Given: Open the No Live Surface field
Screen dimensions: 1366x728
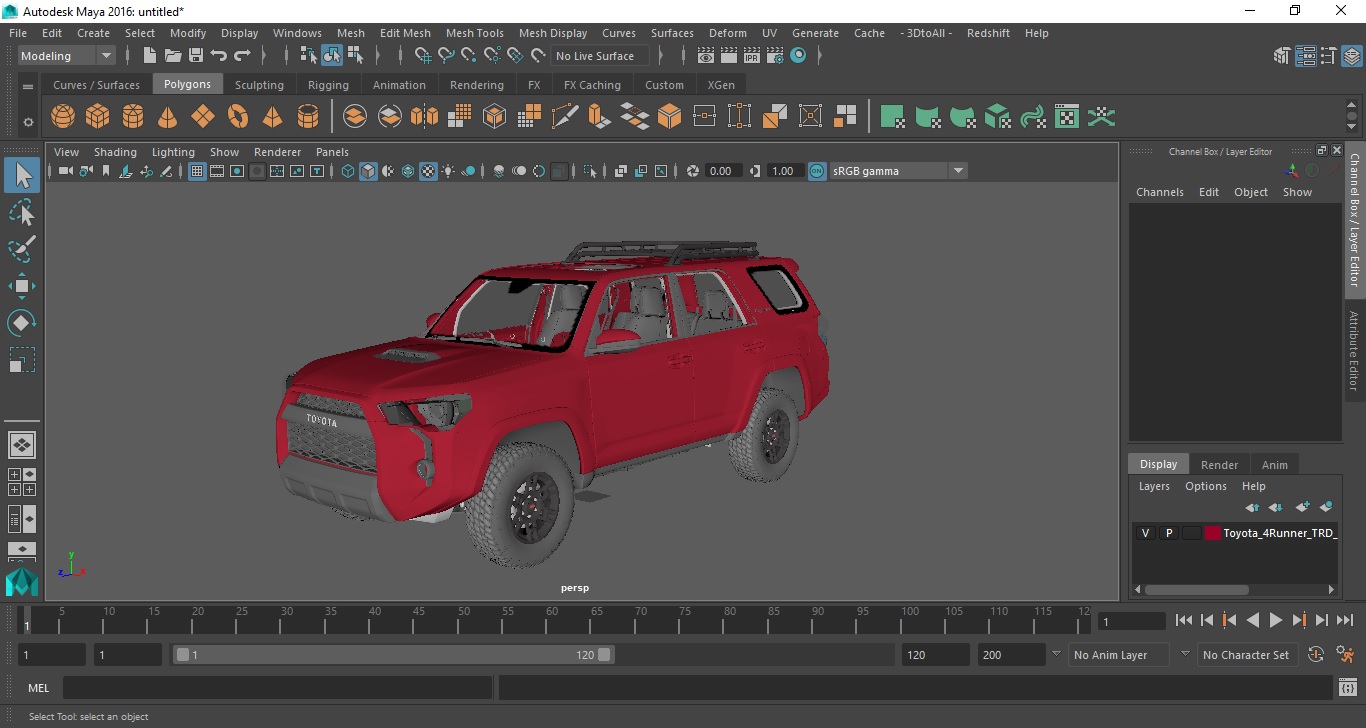Looking at the screenshot, I should pos(600,56).
